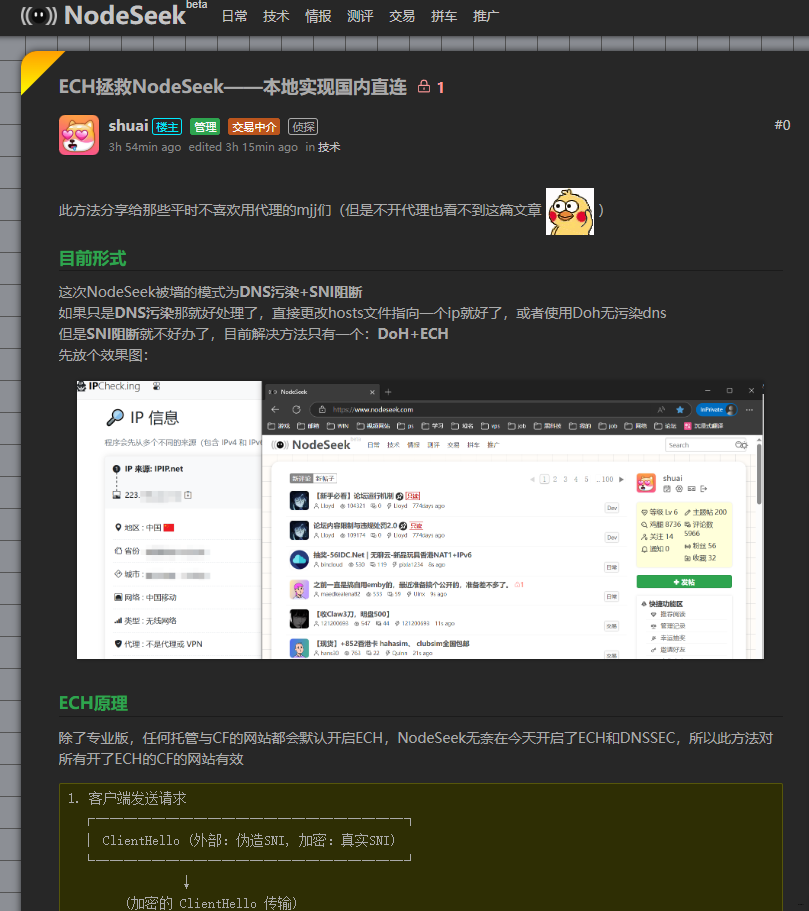Switch to the 情报 navigation item
The image size is (809, 911).
318,16
